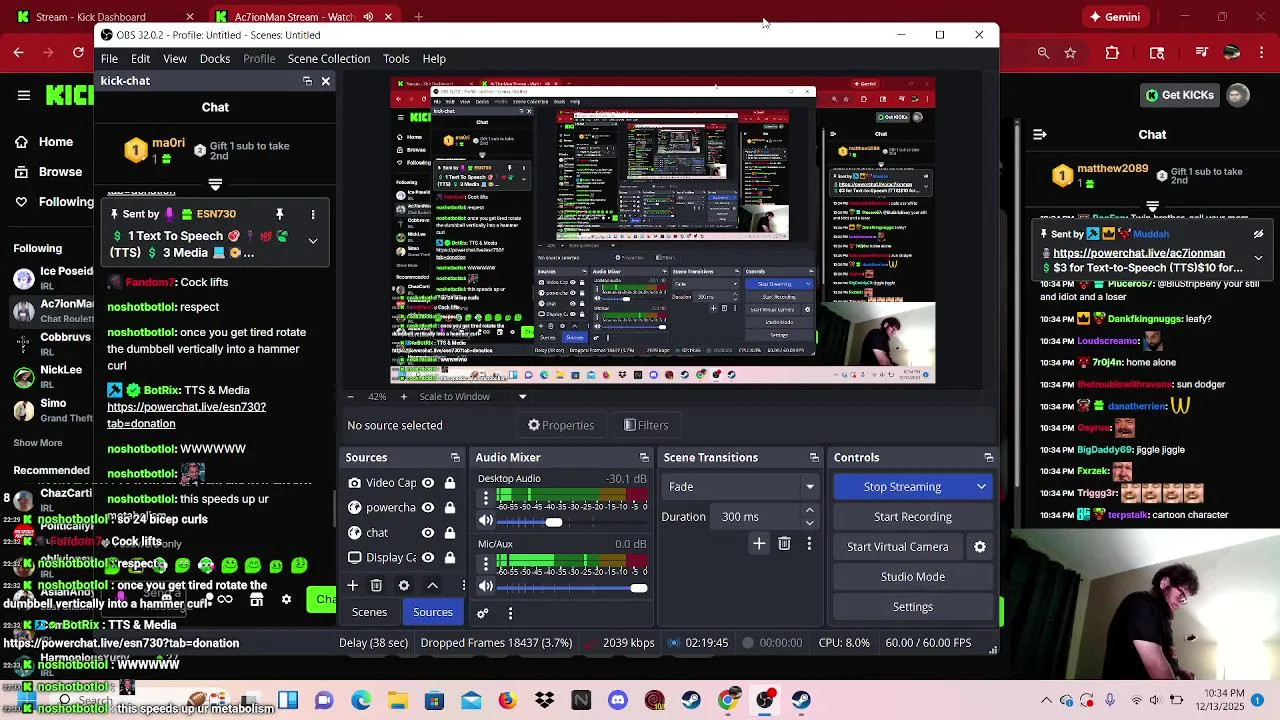Mute Mic/Aux speaker icon

486,587
